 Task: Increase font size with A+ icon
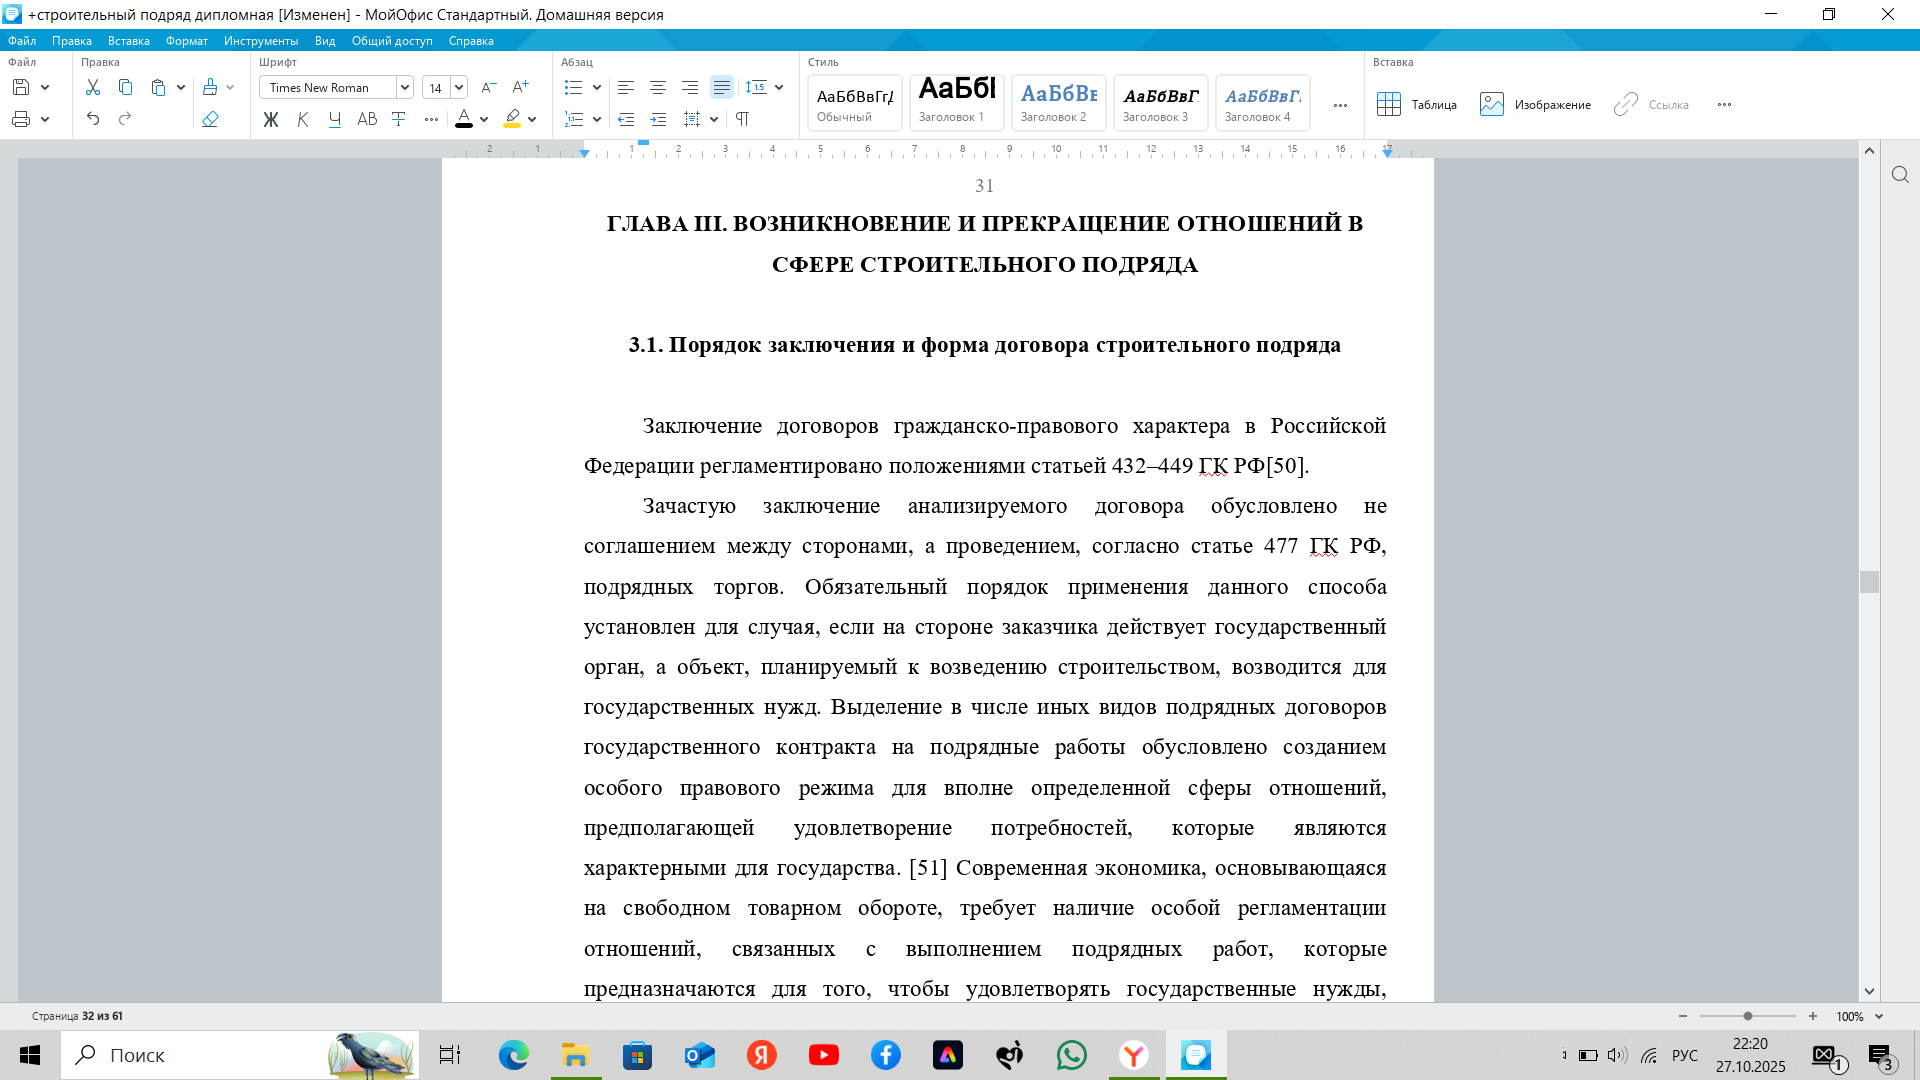tap(520, 88)
